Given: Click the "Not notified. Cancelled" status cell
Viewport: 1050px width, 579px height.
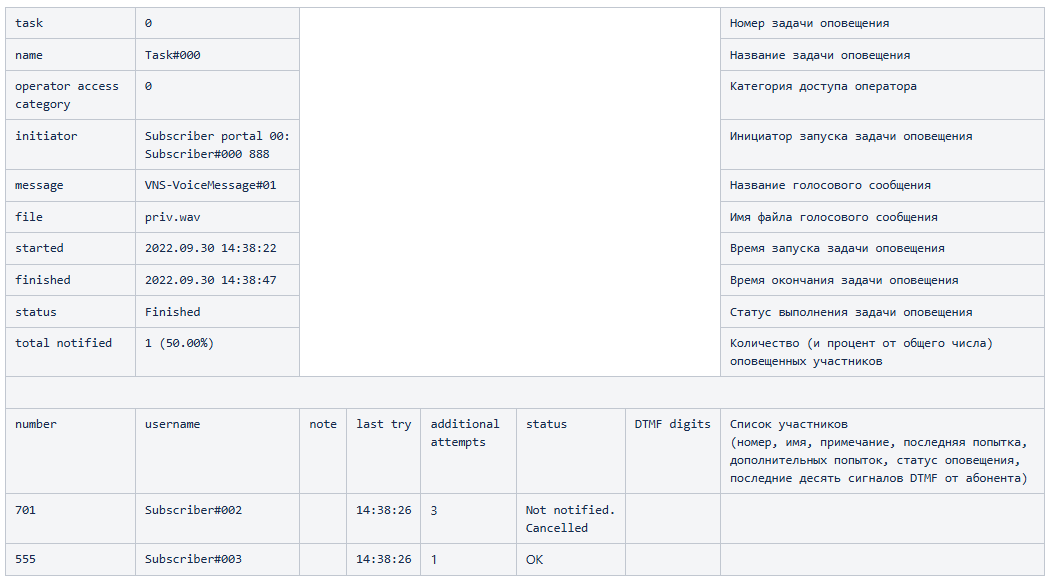Looking at the screenshot, I should coord(570,518).
